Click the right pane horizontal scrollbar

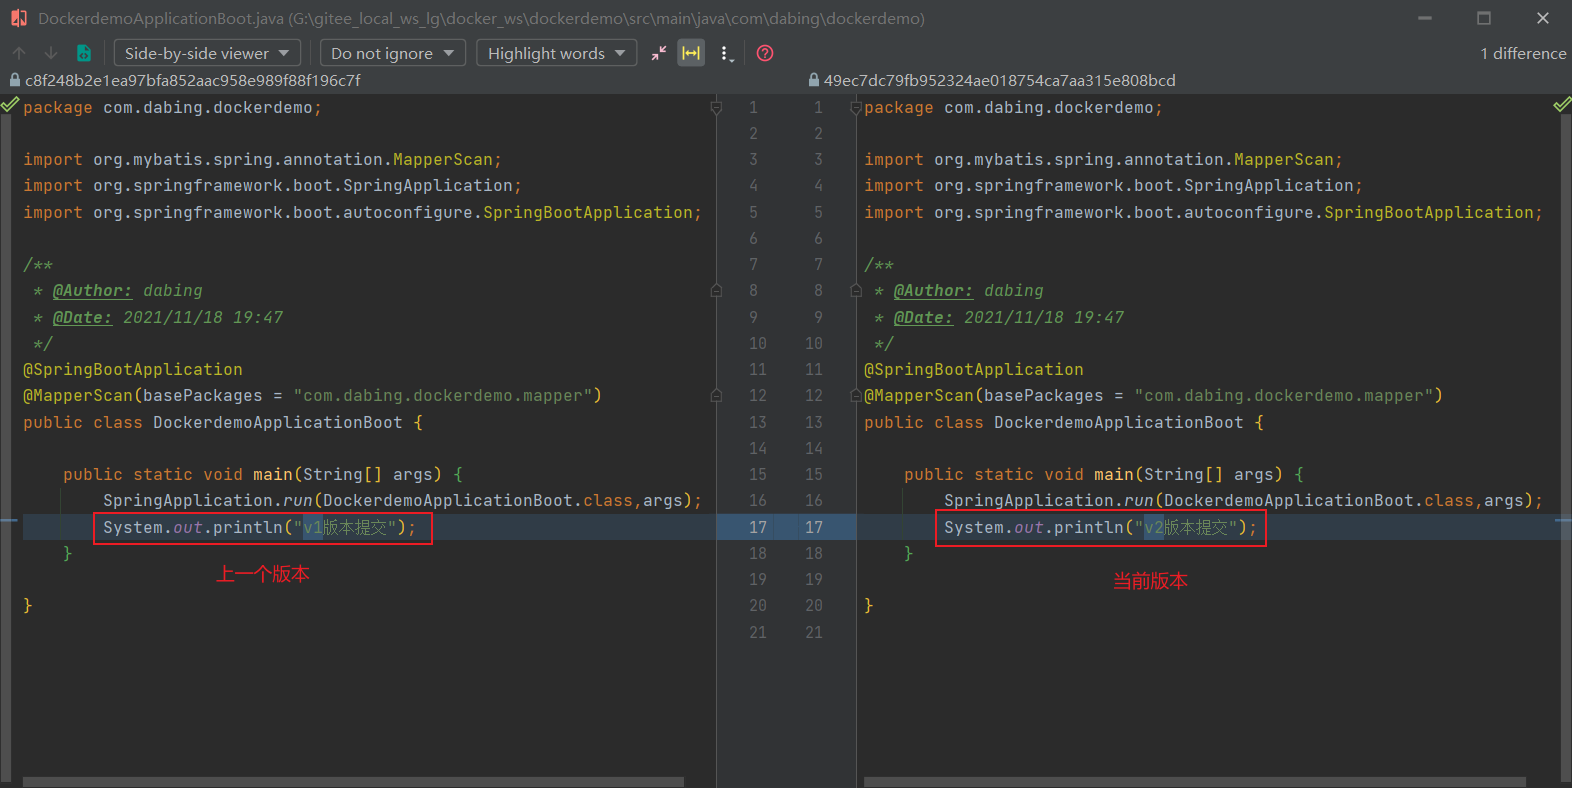coord(1195,782)
